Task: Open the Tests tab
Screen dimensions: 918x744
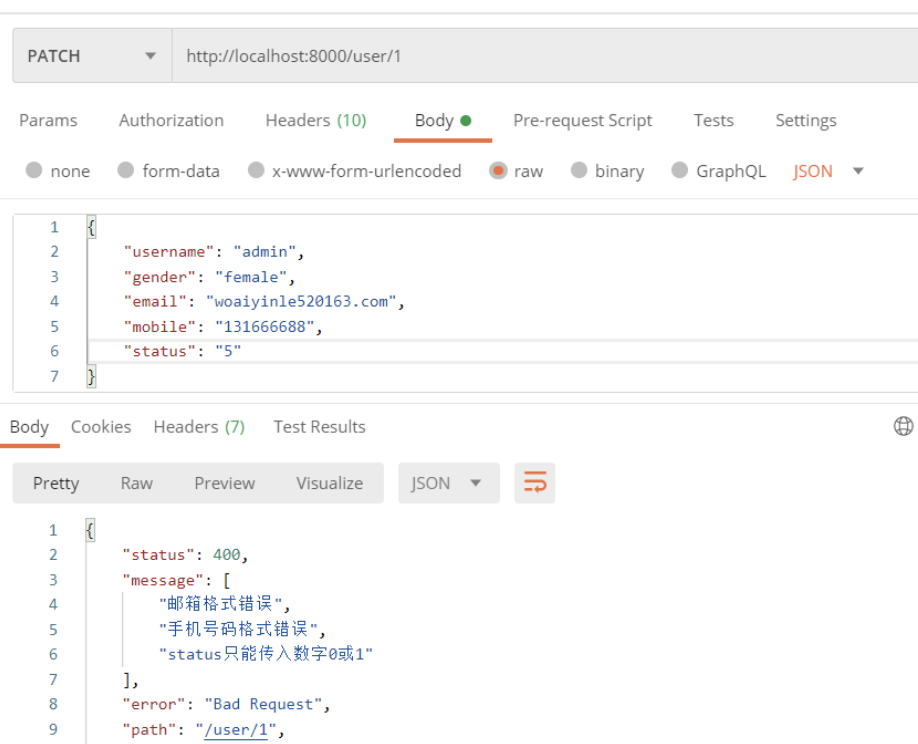Action: click(713, 120)
